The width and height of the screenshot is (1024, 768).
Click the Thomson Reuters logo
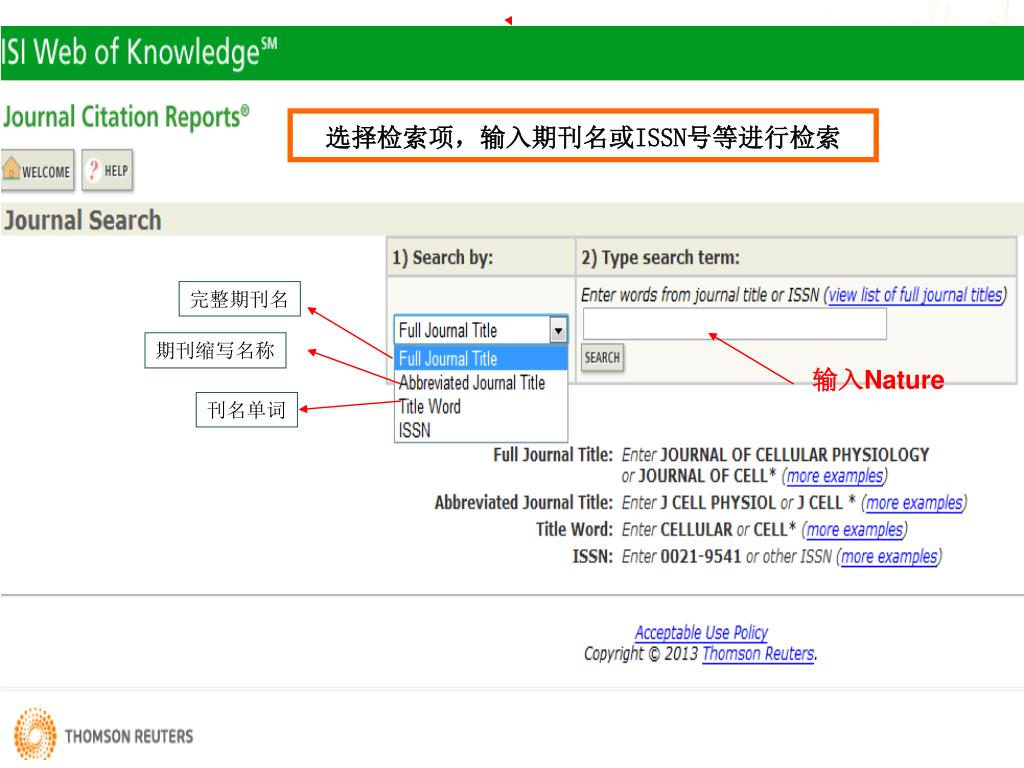point(103,734)
